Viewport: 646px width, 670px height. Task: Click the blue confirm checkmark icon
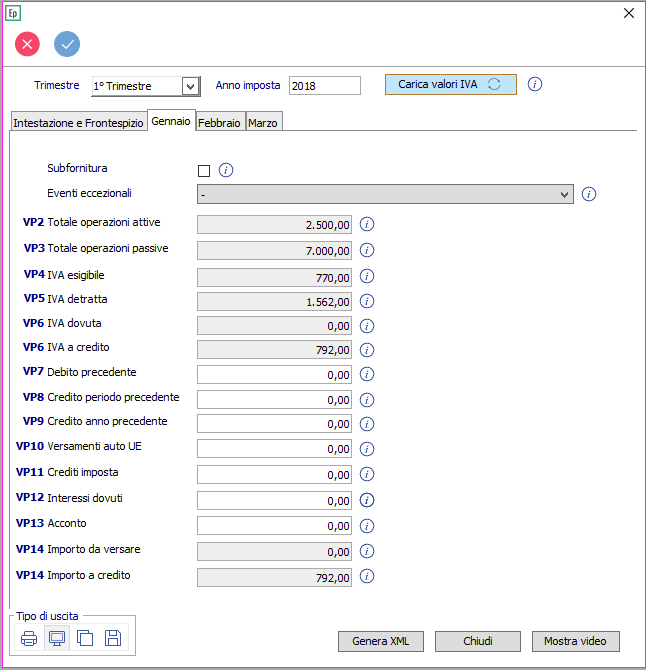pyautogui.click(x=67, y=44)
